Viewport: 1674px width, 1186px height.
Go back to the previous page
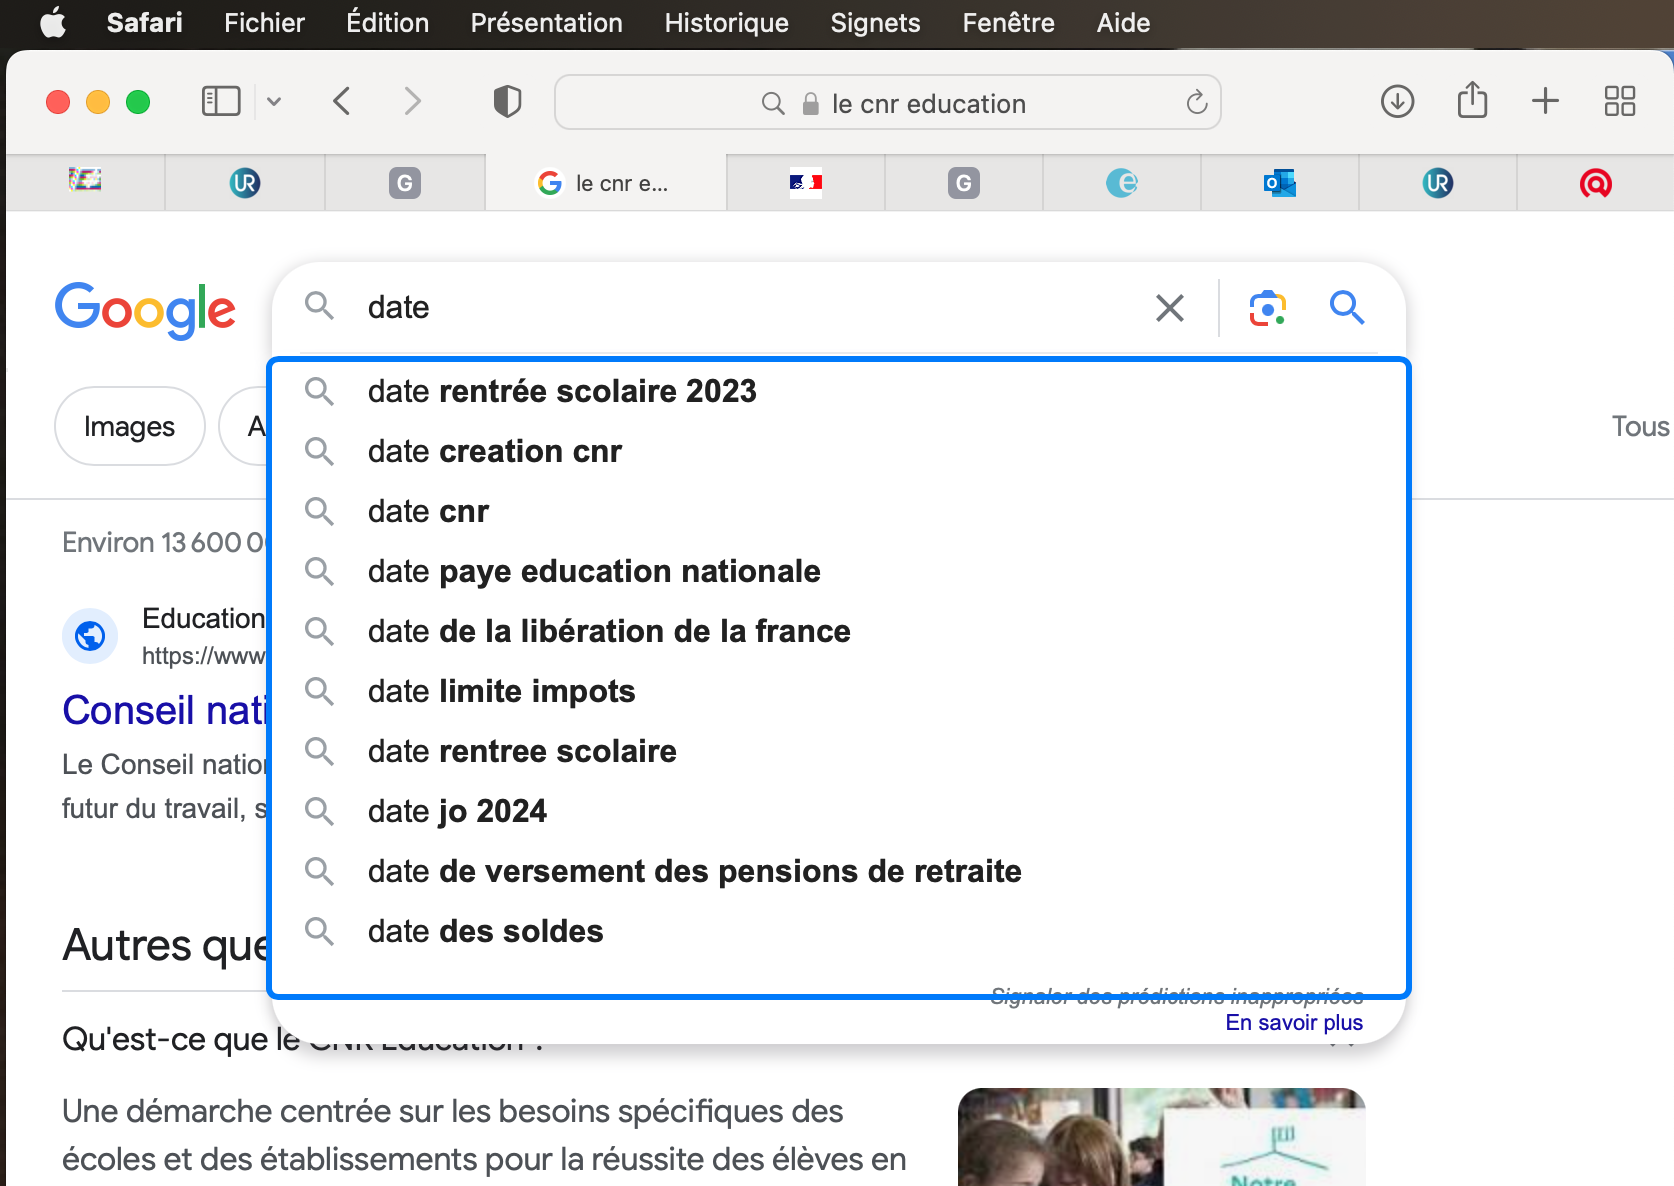tap(342, 101)
